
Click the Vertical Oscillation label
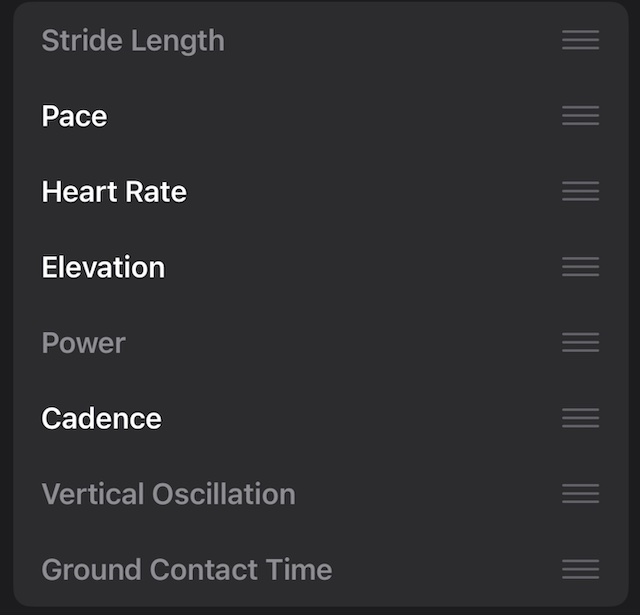pos(168,494)
